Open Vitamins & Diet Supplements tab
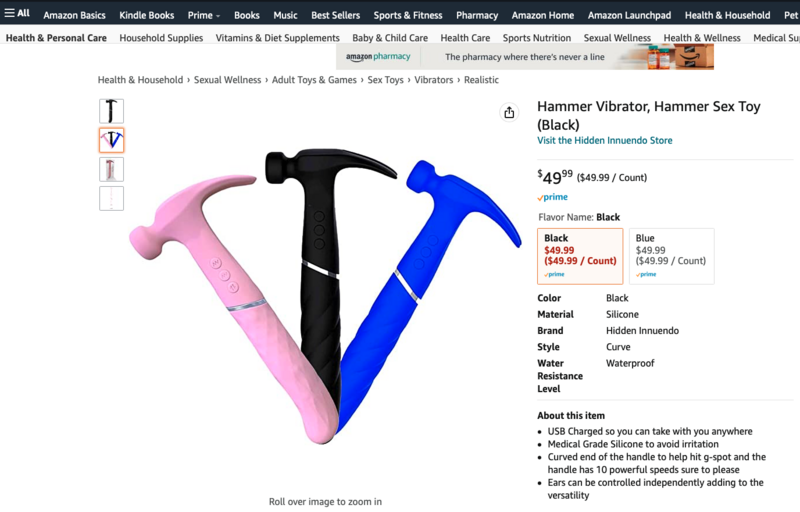Image resolution: width=800 pixels, height=512 pixels. coord(277,38)
